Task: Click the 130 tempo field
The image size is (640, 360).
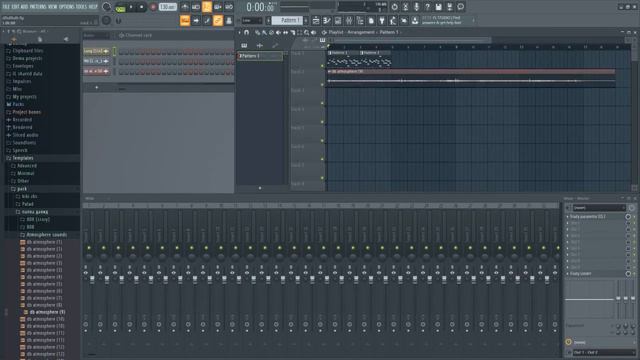Action: (x=167, y=7)
